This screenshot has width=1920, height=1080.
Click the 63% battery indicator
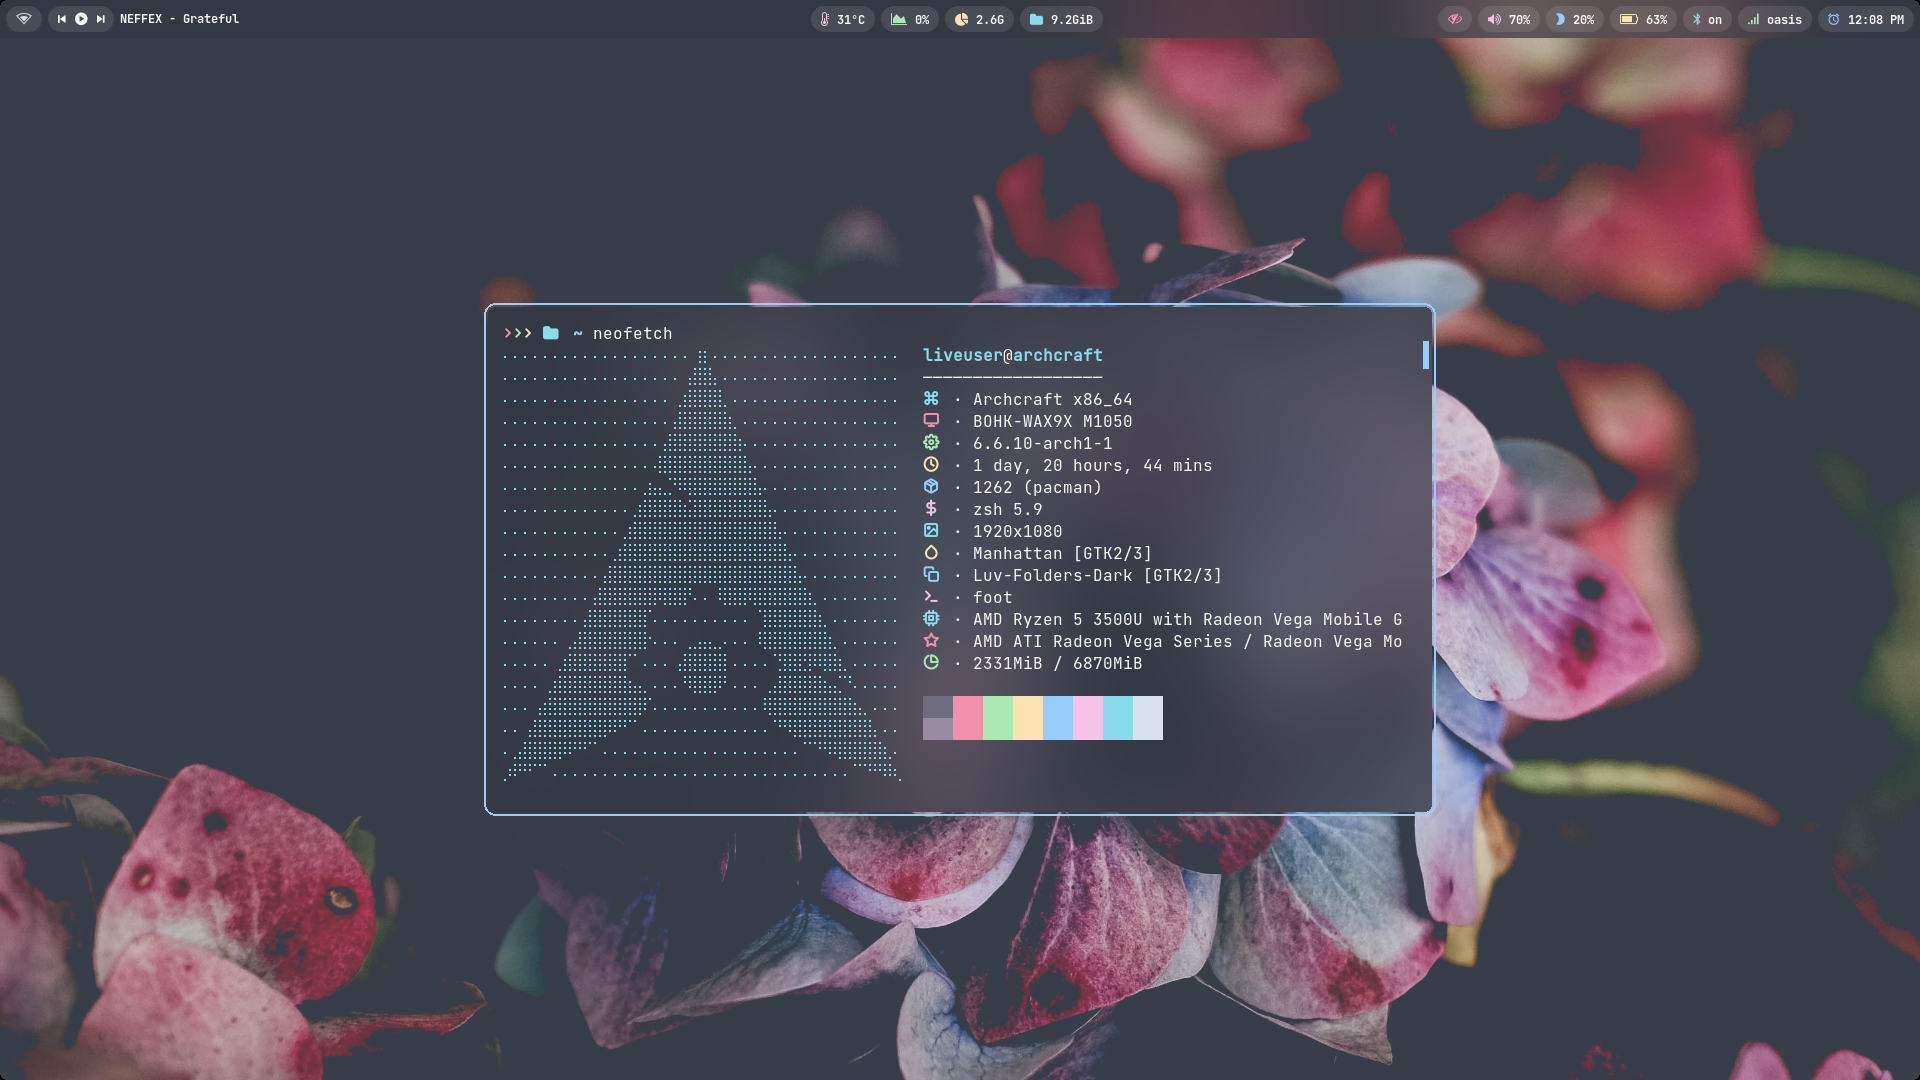coord(1643,19)
